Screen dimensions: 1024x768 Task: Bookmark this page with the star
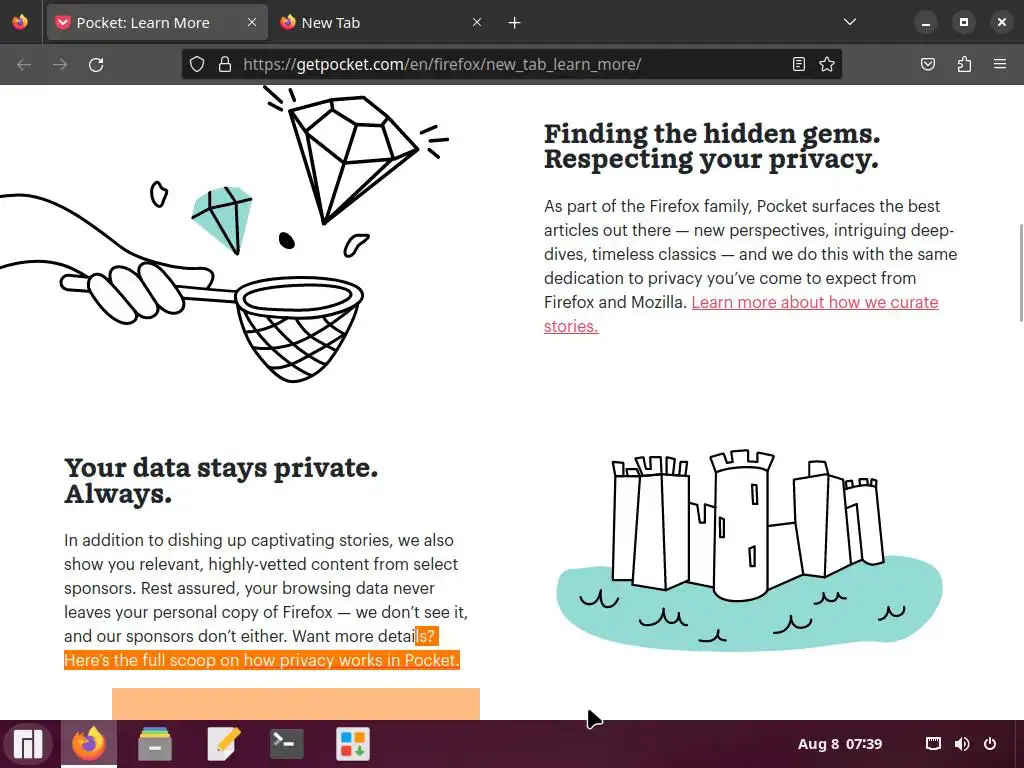[x=827, y=64]
